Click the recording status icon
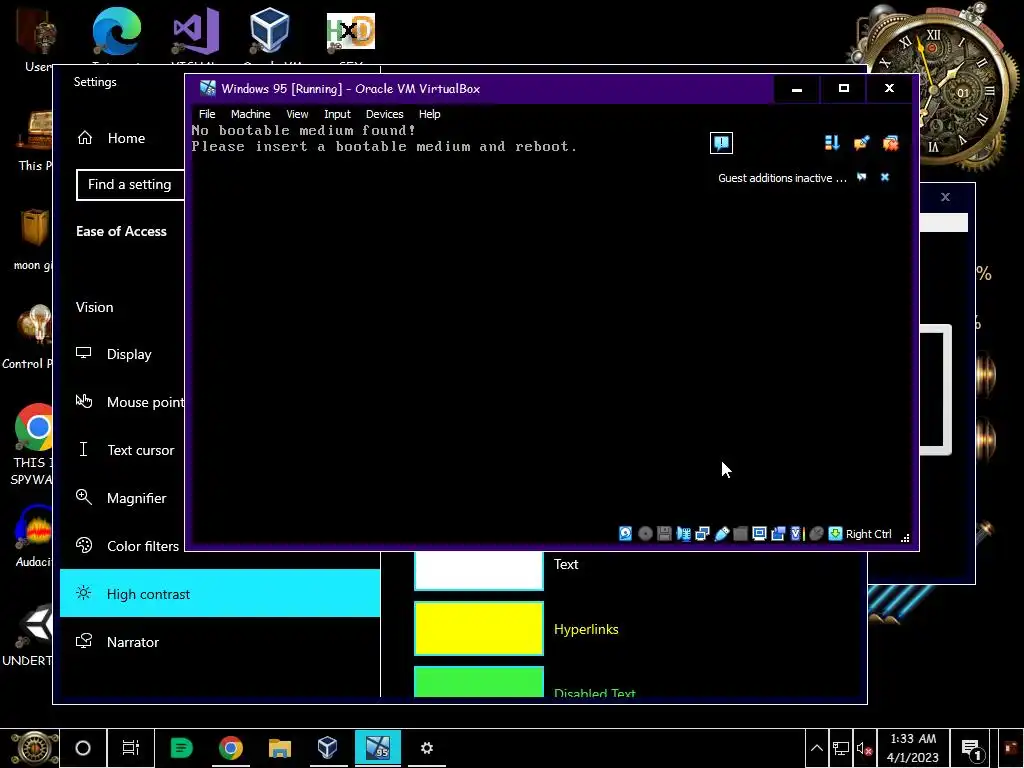Image resolution: width=1024 pixels, height=768 pixels. 778,534
